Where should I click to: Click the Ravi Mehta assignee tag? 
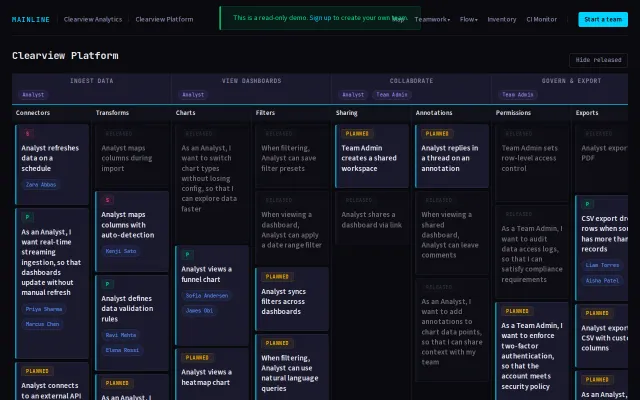(121, 335)
